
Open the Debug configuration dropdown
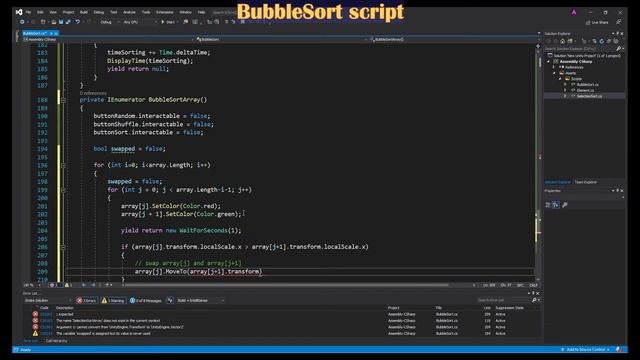click(x=109, y=22)
